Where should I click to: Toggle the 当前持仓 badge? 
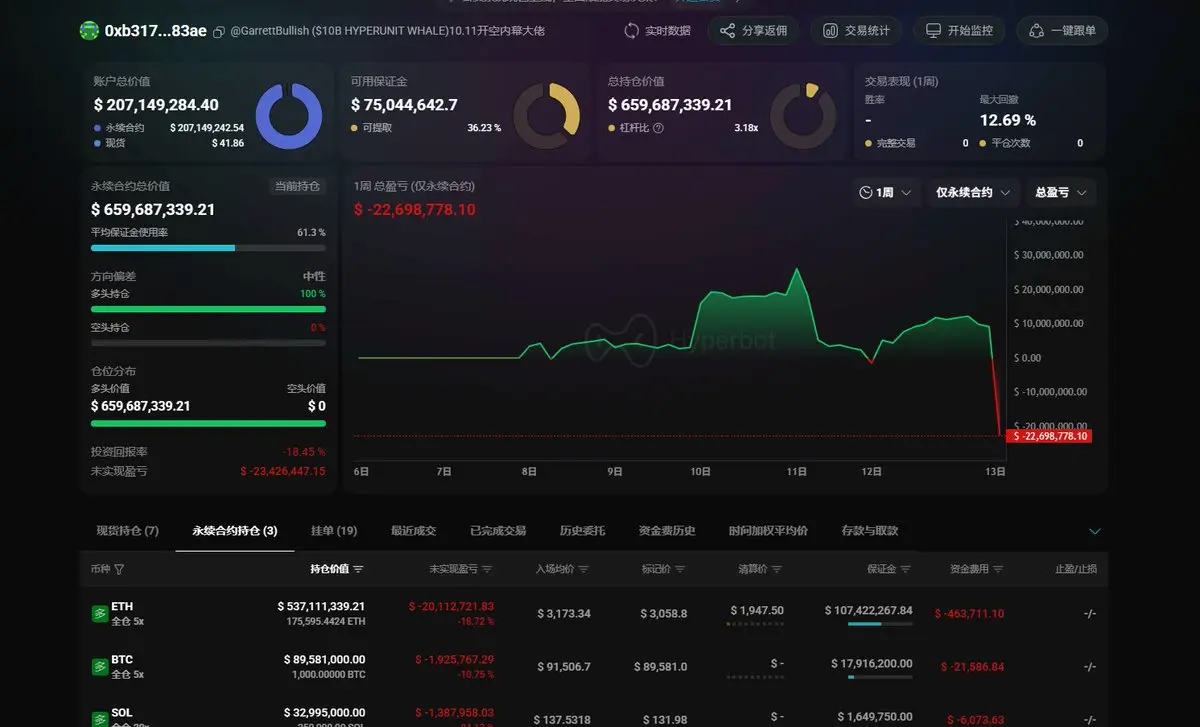coord(299,186)
